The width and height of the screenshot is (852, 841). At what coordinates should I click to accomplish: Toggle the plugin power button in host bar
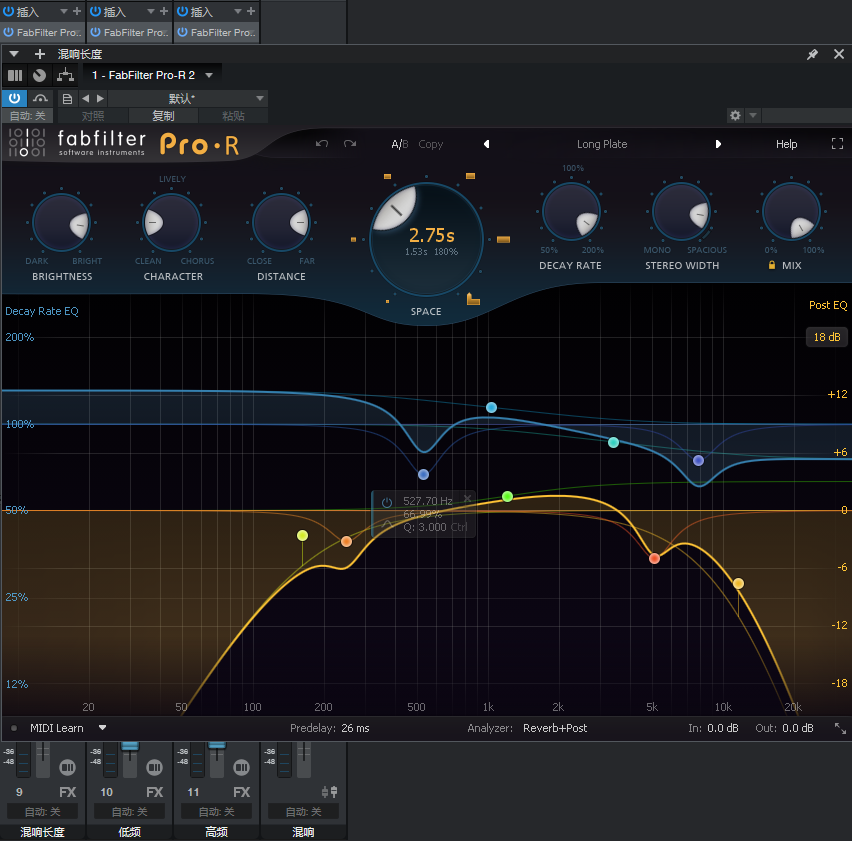coord(14,98)
